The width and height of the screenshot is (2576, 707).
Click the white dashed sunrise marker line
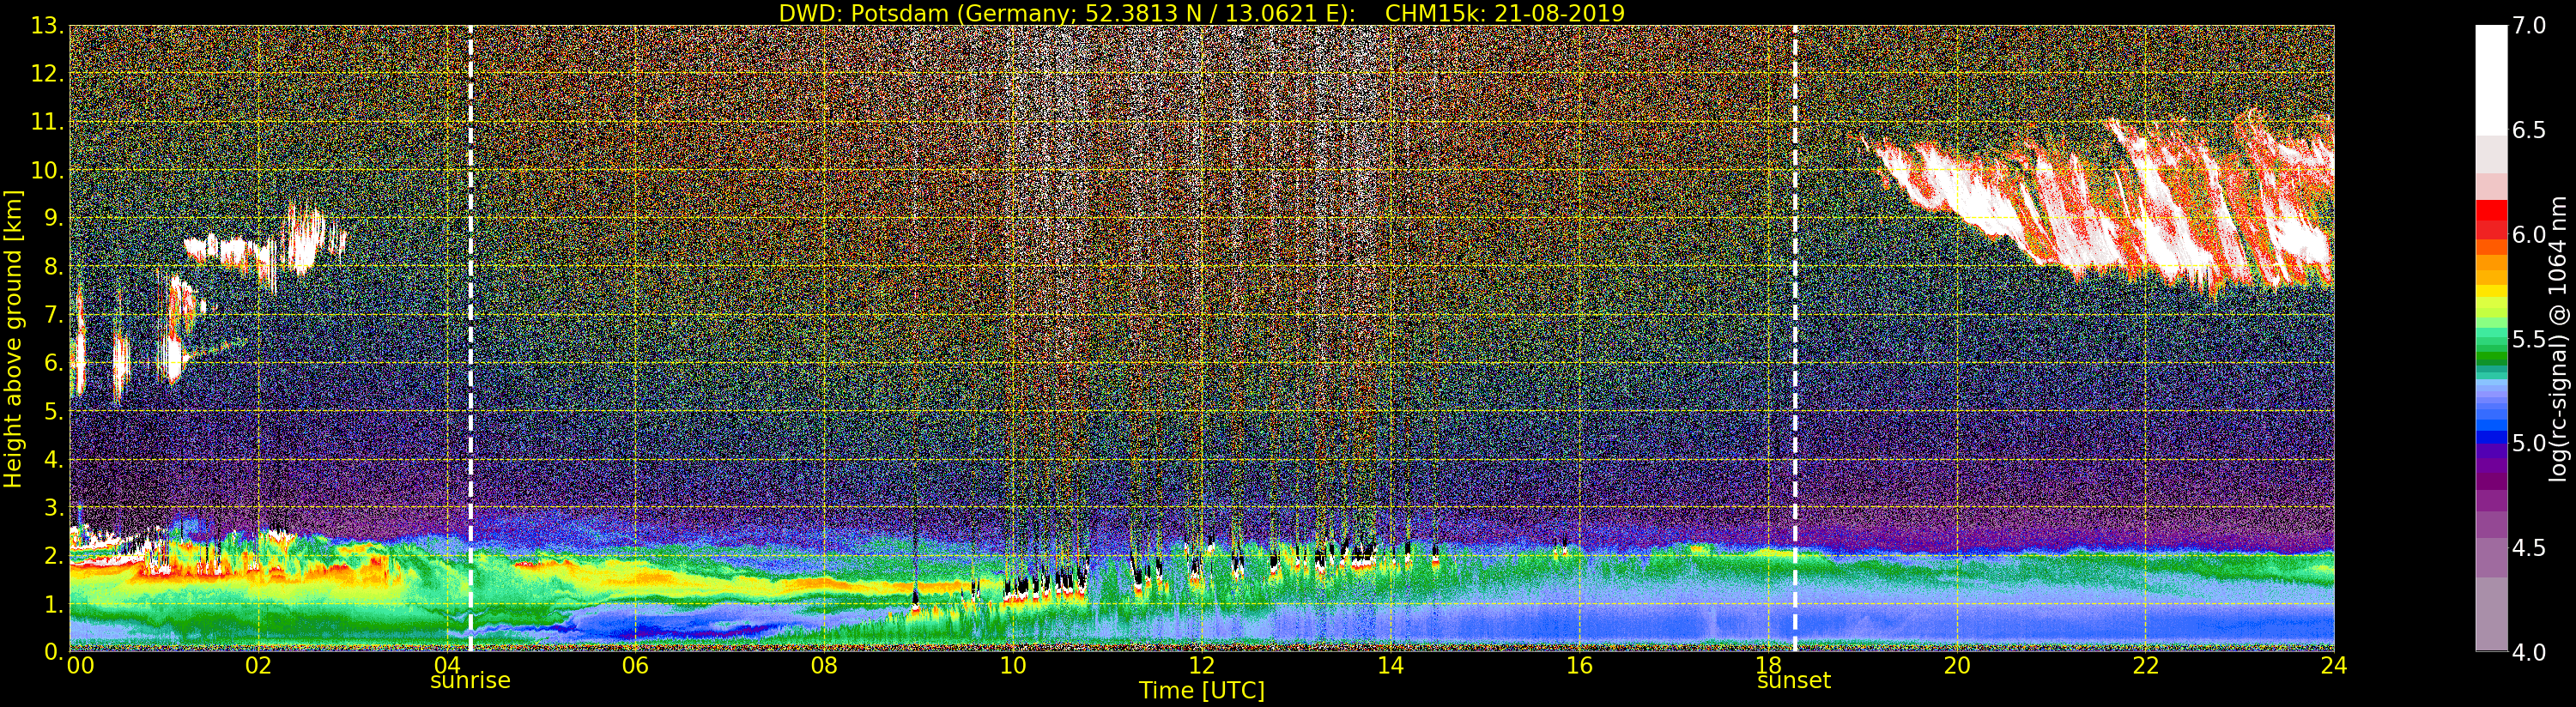point(470,339)
